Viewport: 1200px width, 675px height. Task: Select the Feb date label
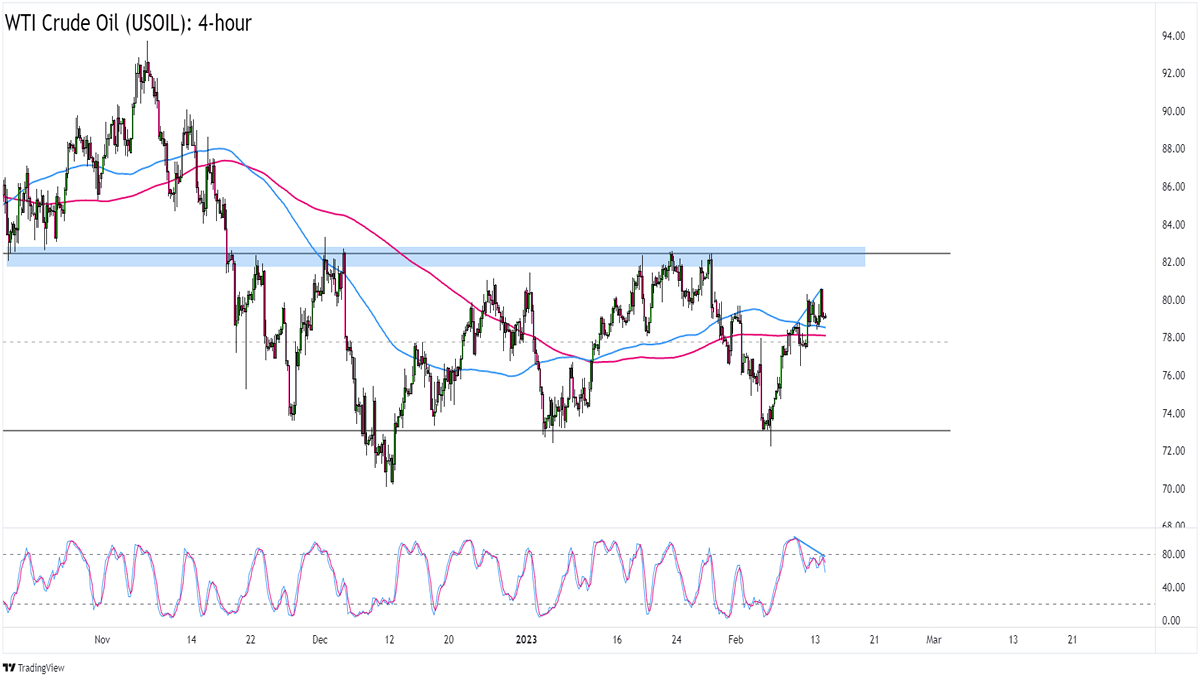[x=737, y=638]
